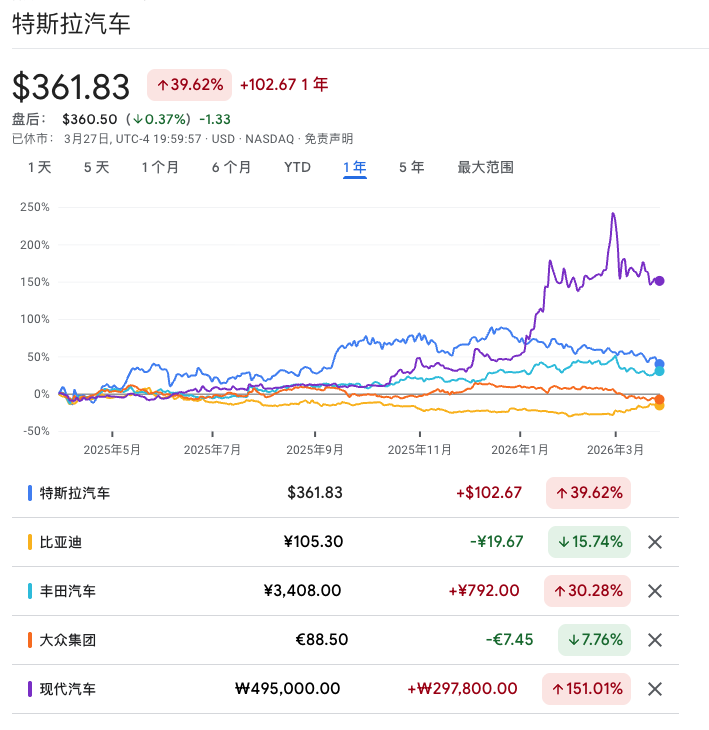The image size is (709, 730).
Task: Click the +102.67 1 年 change text
Action: coord(284,85)
